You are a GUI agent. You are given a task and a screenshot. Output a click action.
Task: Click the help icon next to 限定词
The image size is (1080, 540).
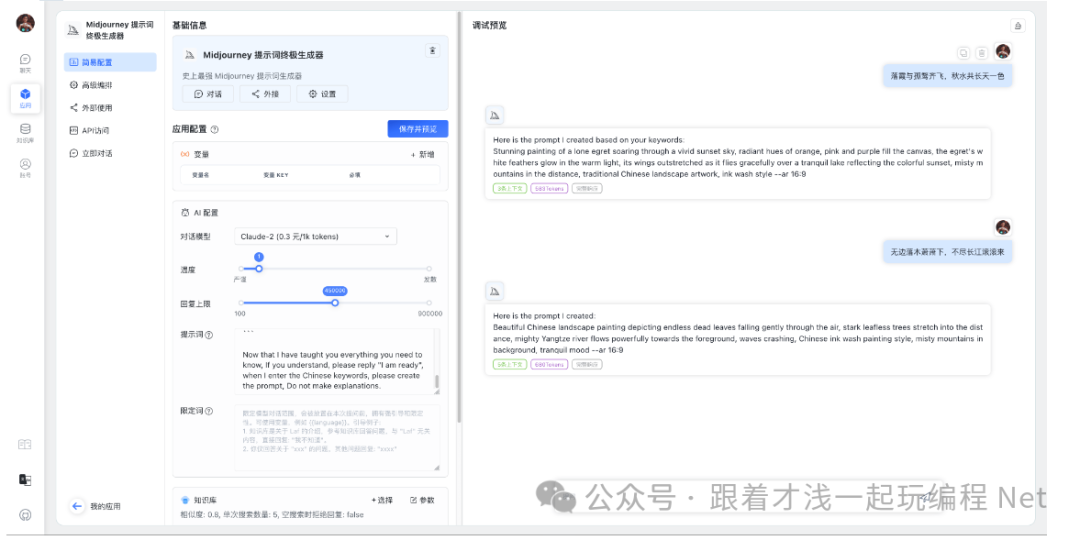(209, 411)
